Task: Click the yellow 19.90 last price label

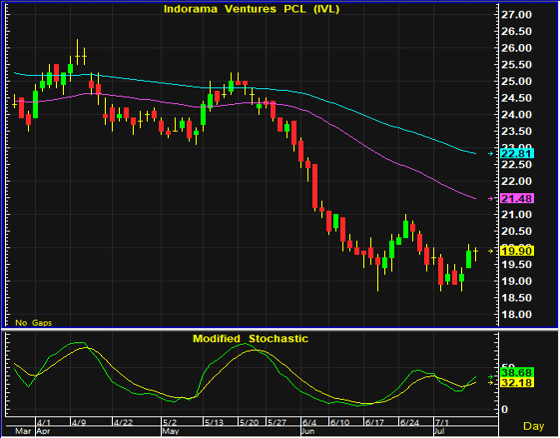Action: 517,251
